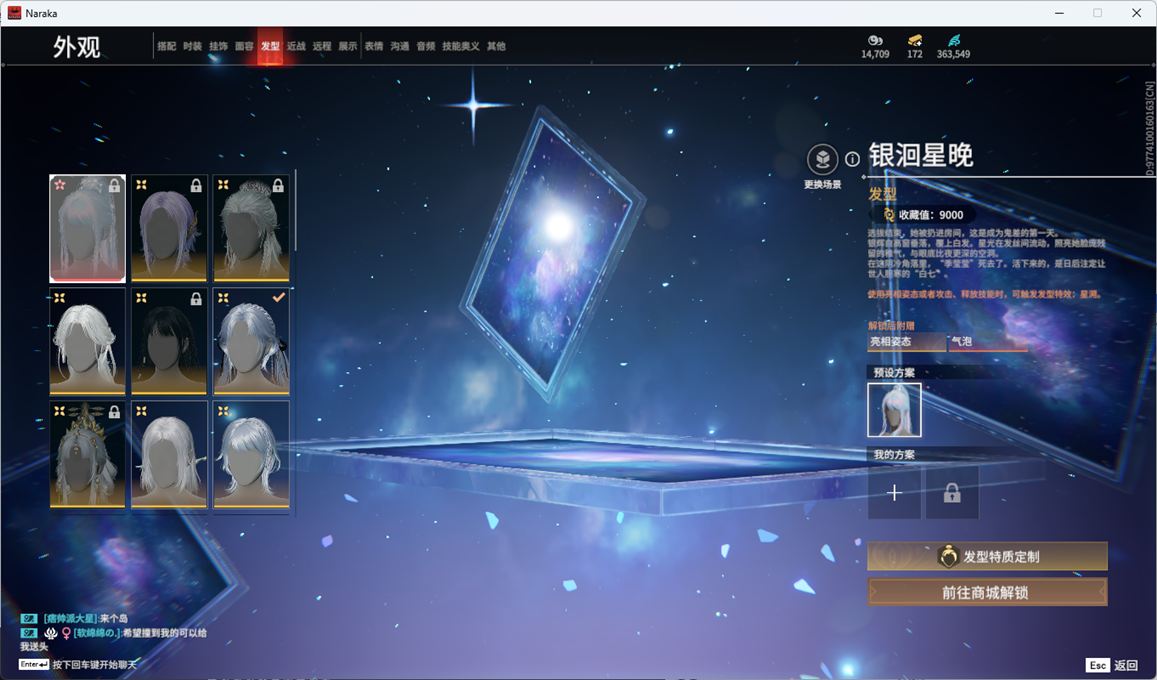Image resolution: width=1157 pixels, height=680 pixels.
Task: Select the equipped hairstyle with orange checkmark
Action: pos(251,341)
